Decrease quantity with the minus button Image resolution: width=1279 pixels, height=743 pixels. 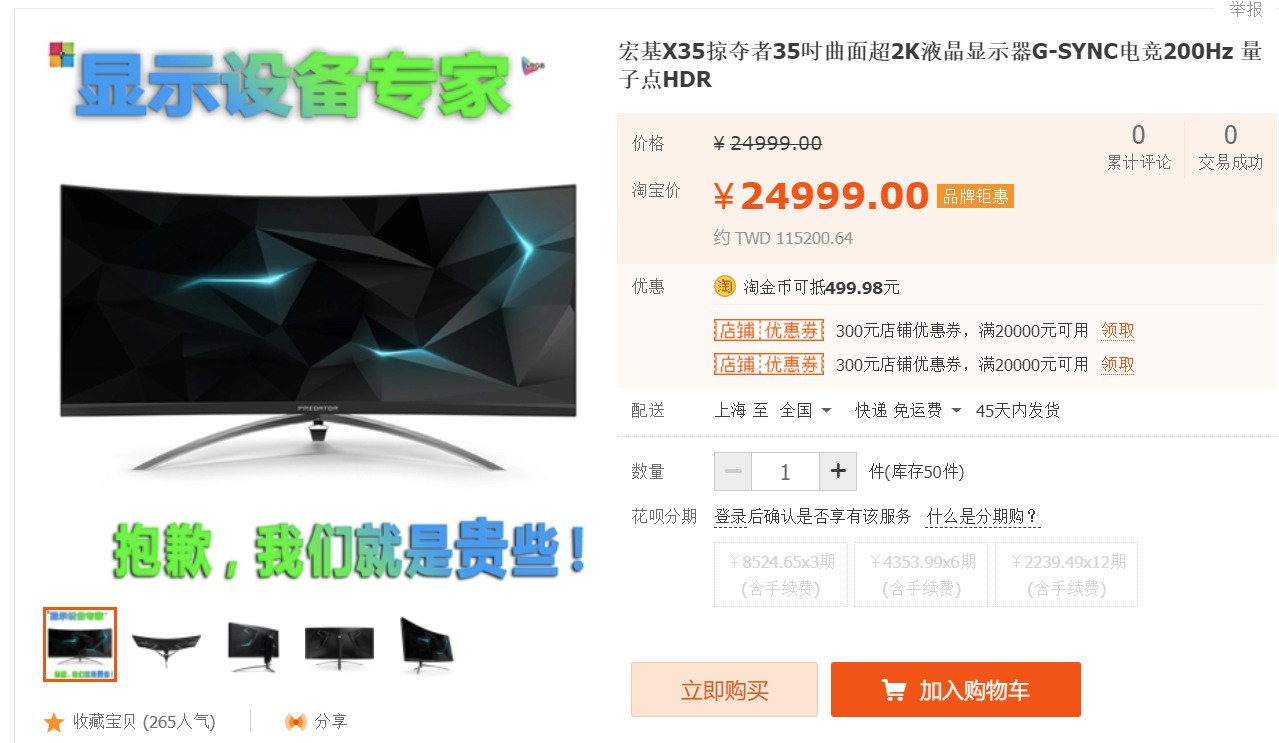(x=733, y=471)
